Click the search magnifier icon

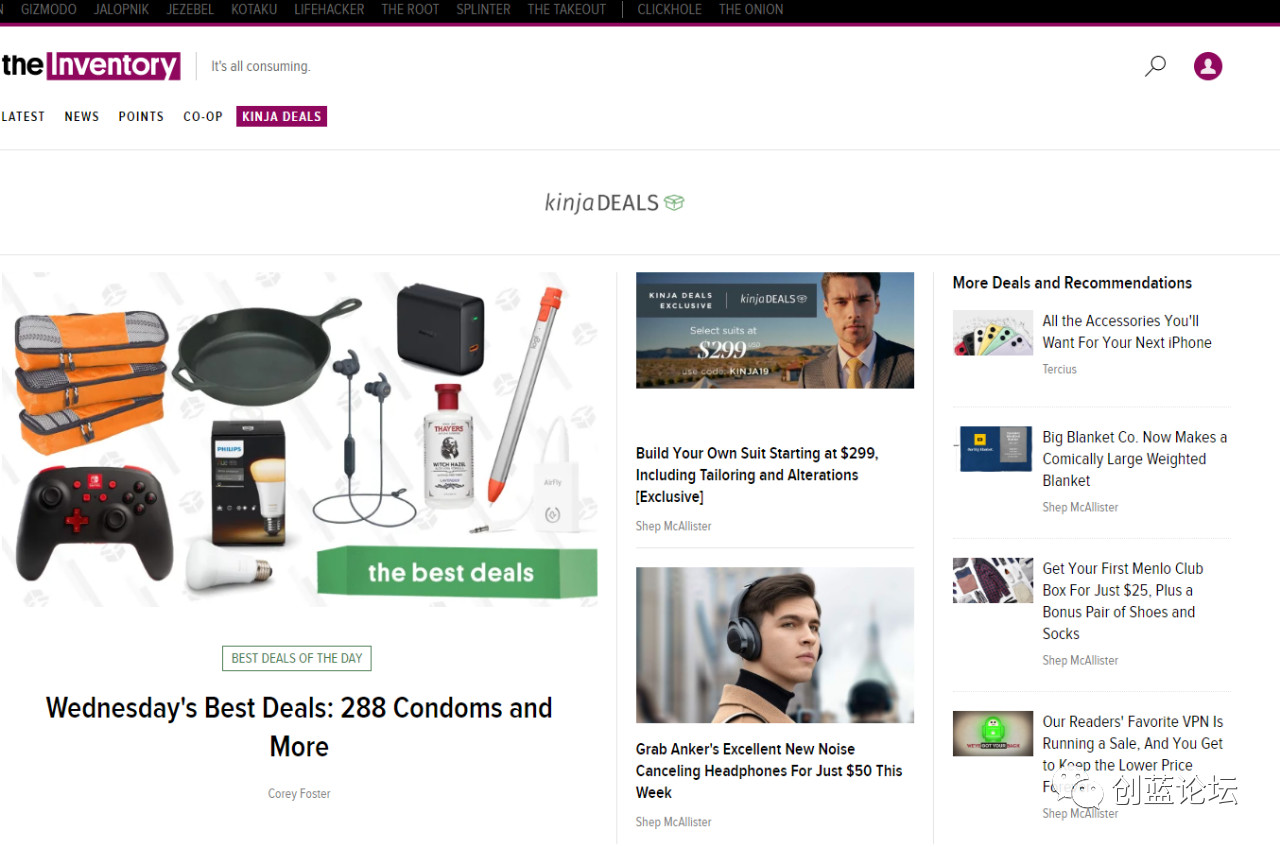[x=1155, y=67]
